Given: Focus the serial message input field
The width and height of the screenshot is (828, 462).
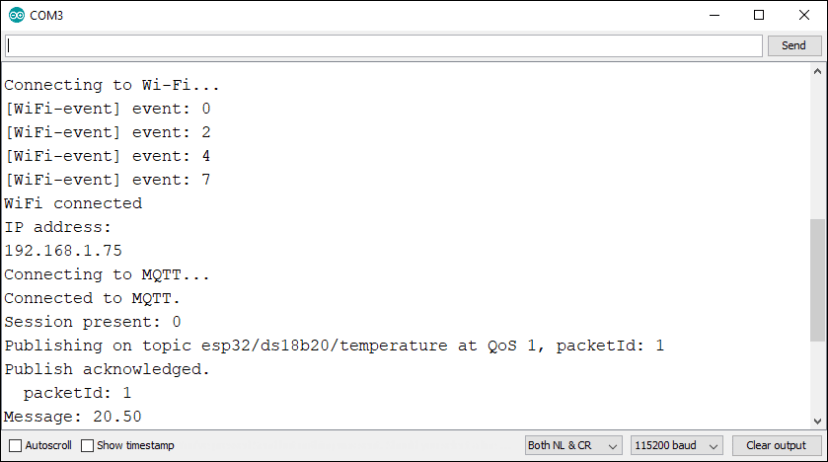Looking at the screenshot, I should [x=384, y=46].
